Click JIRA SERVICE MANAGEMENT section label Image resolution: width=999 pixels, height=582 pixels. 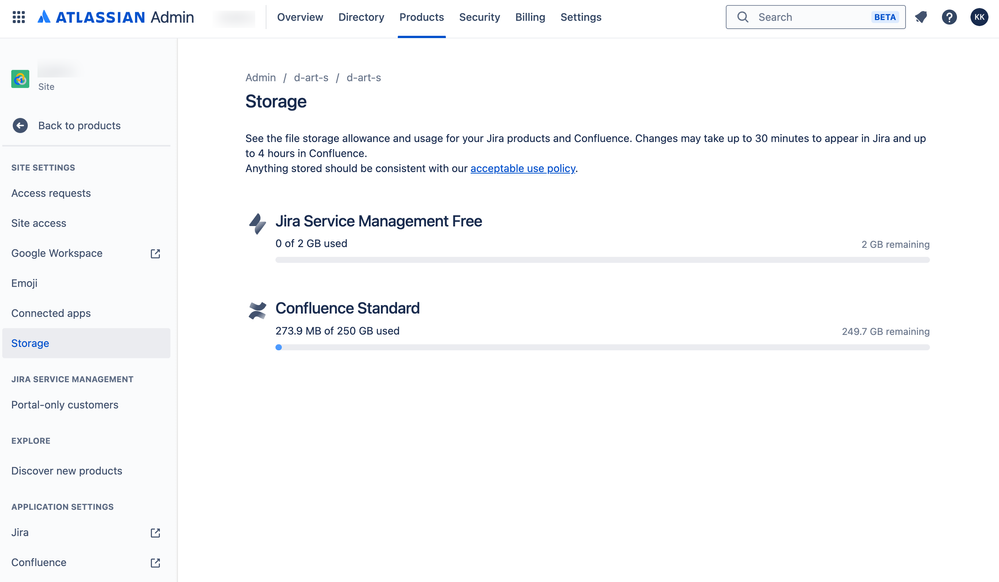point(73,379)
